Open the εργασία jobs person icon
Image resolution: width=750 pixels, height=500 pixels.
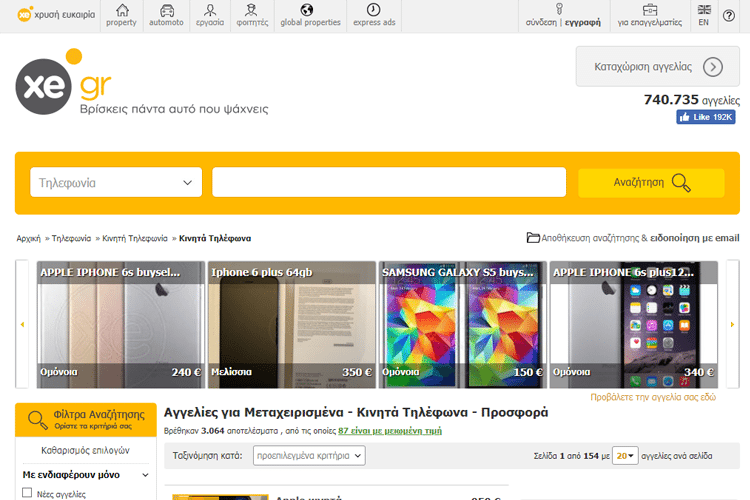coord(210,10)
